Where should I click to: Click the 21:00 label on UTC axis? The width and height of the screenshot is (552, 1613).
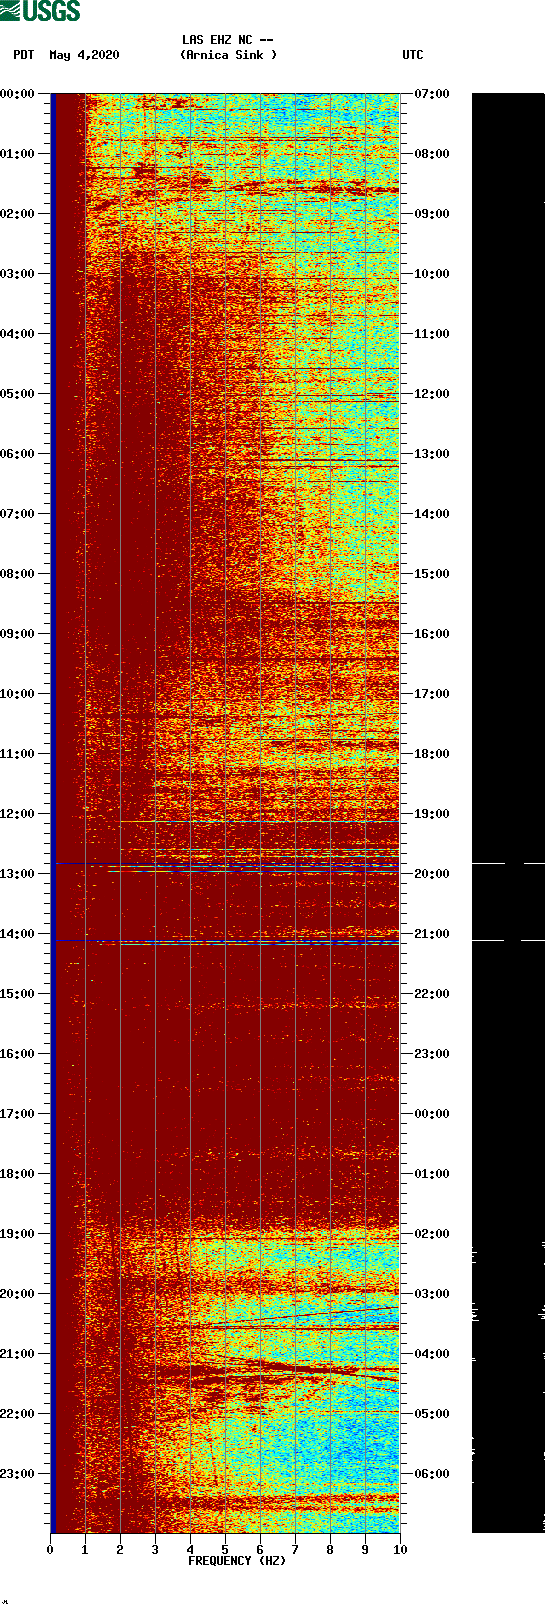click(x=432, y=934)
